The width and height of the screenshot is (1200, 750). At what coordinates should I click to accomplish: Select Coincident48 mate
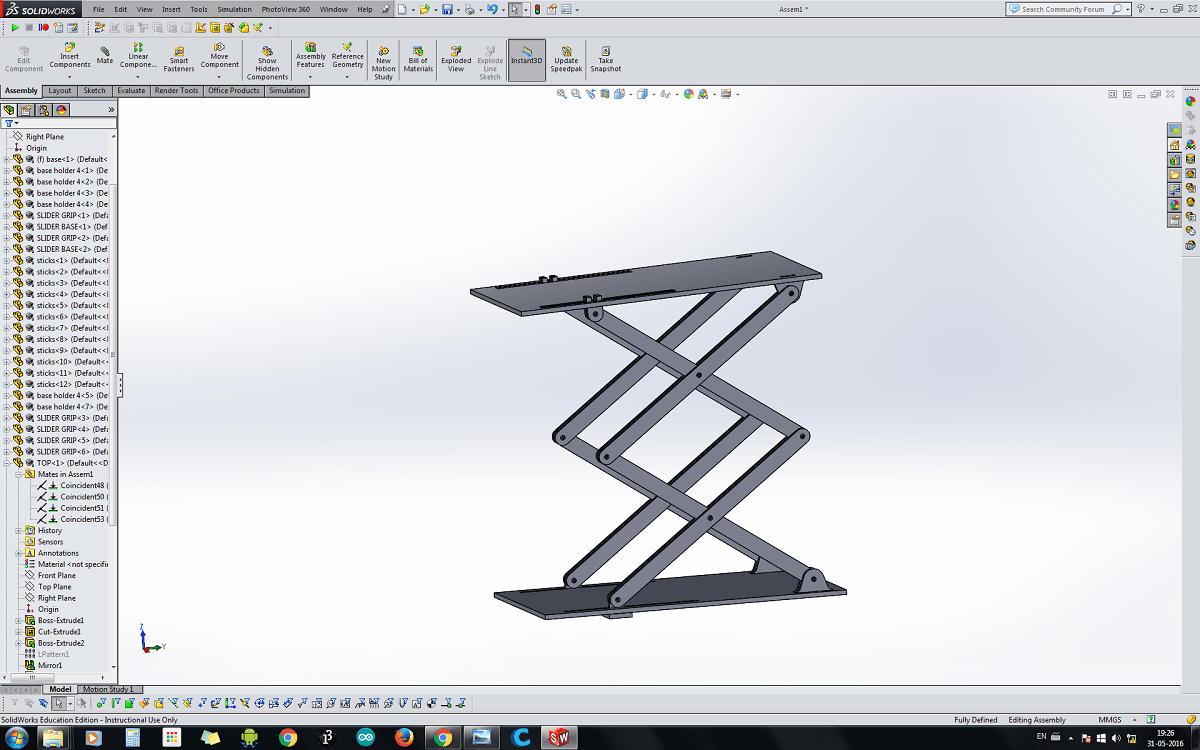pyautogui.click(x=82, y=485)
